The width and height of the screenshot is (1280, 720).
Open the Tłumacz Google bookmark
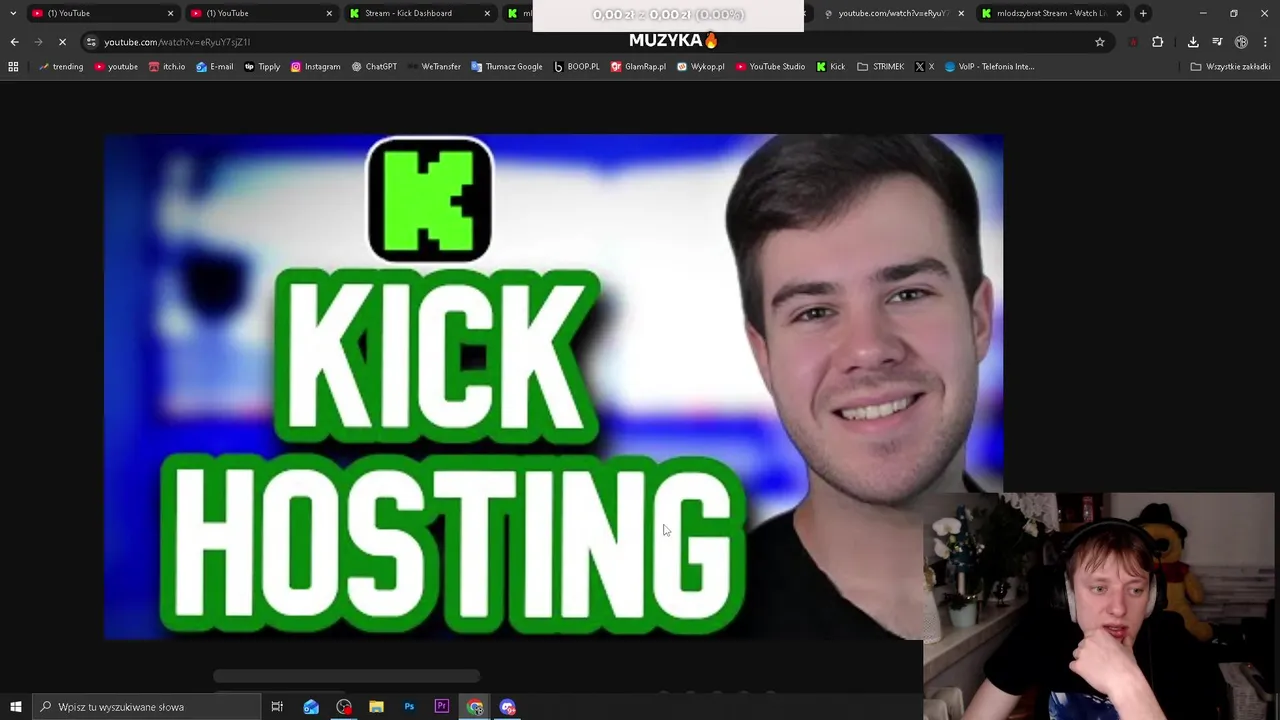click(x=507, y=67)
